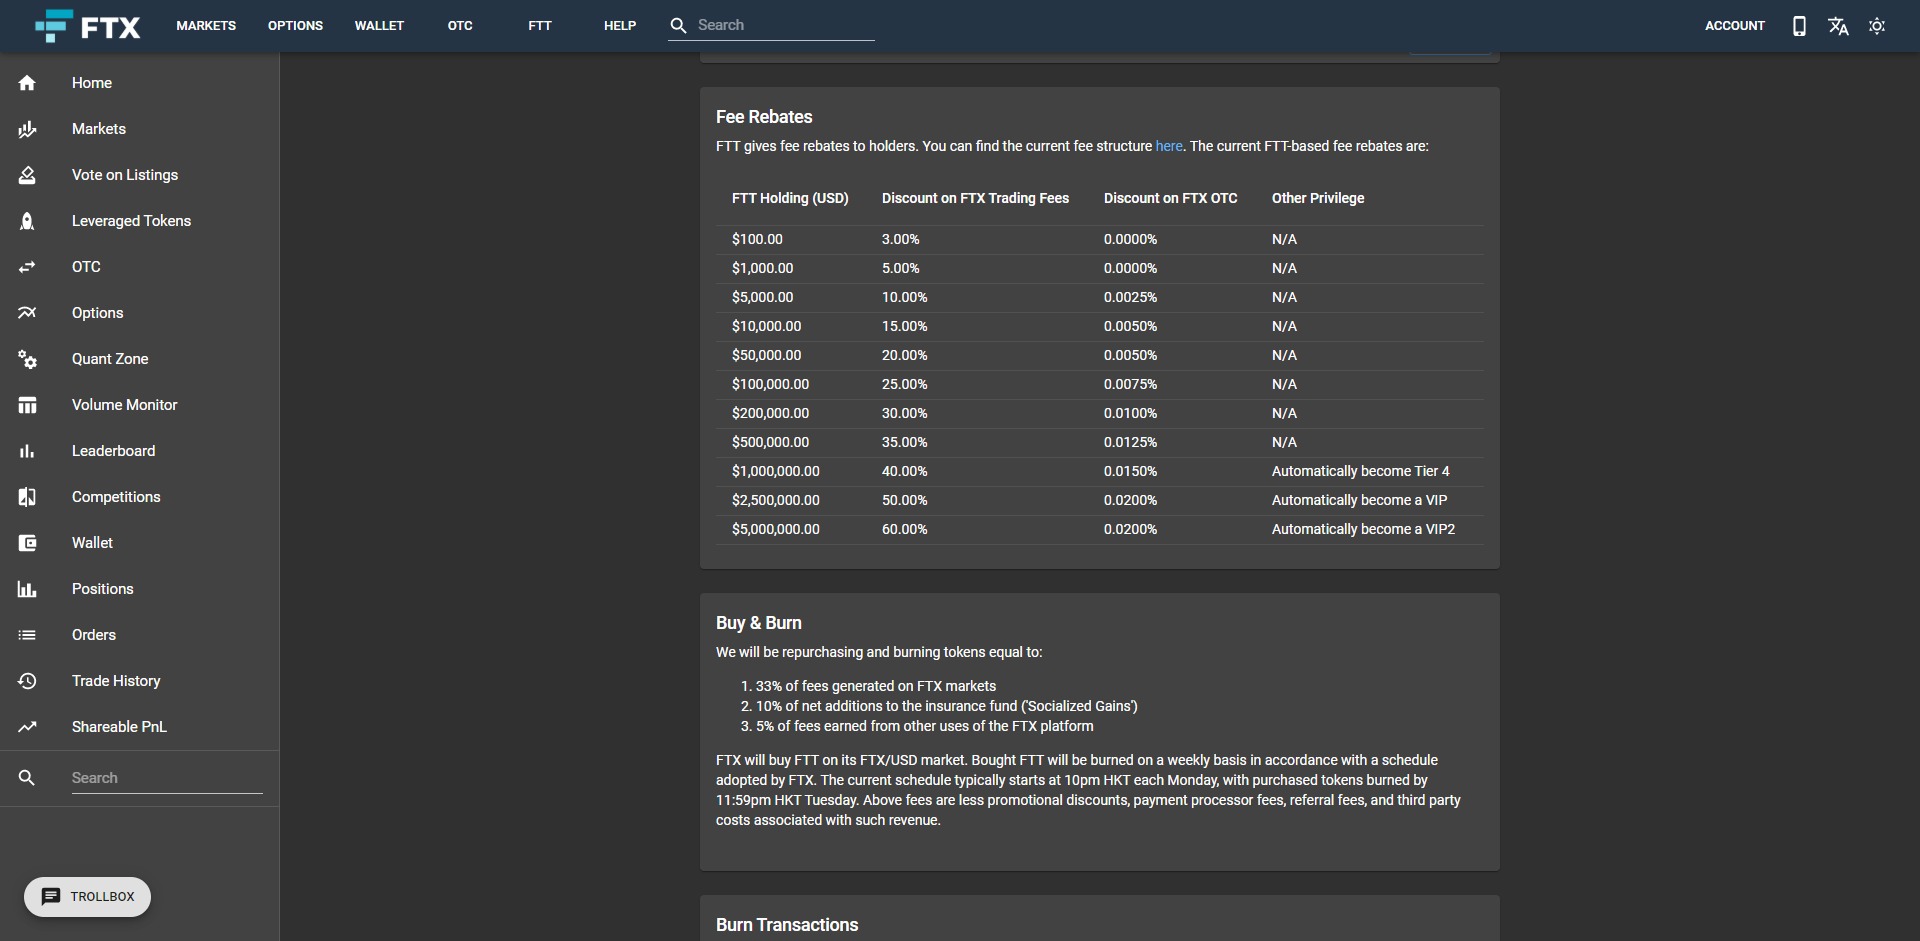Click the 25.00% trading fee discount
This screenshot has height=941, width=1920.
pyautogui.click(x=904, y=384)
